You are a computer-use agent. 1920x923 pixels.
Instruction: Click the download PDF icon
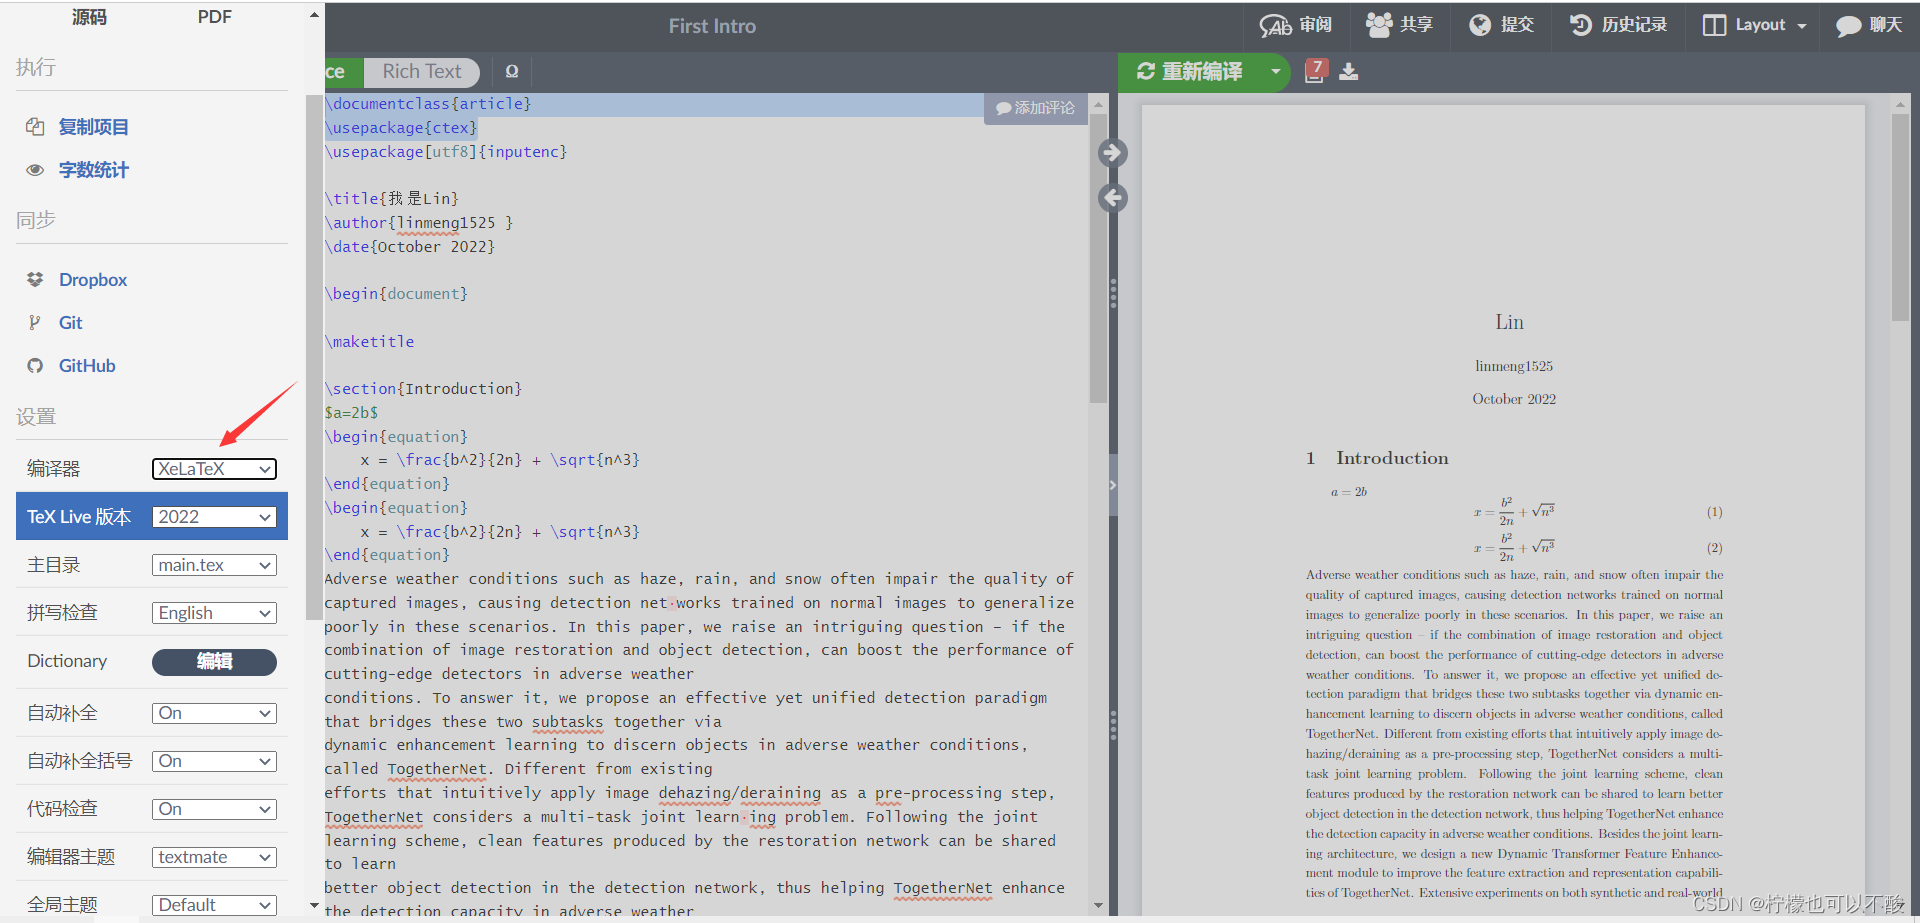pos(1349,72)
